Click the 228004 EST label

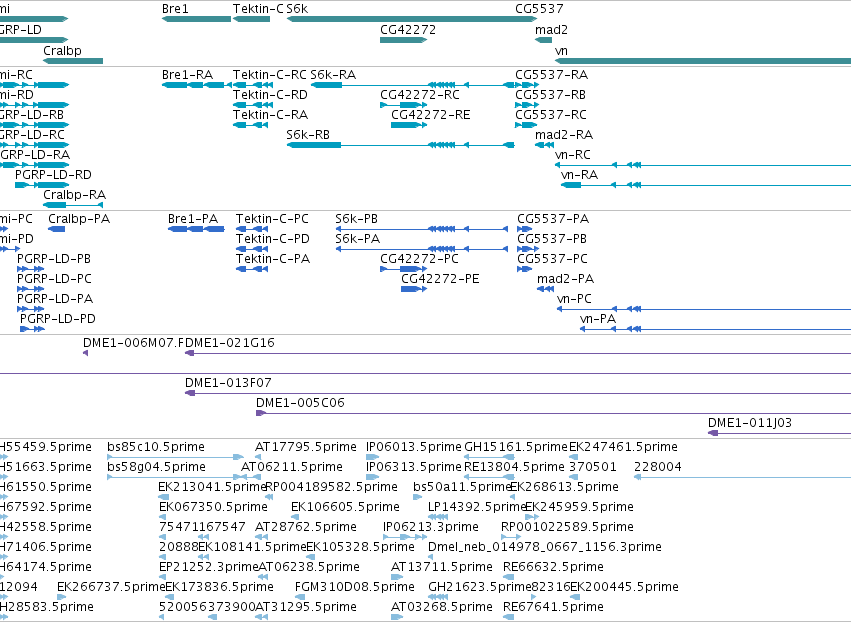point(658,467)
